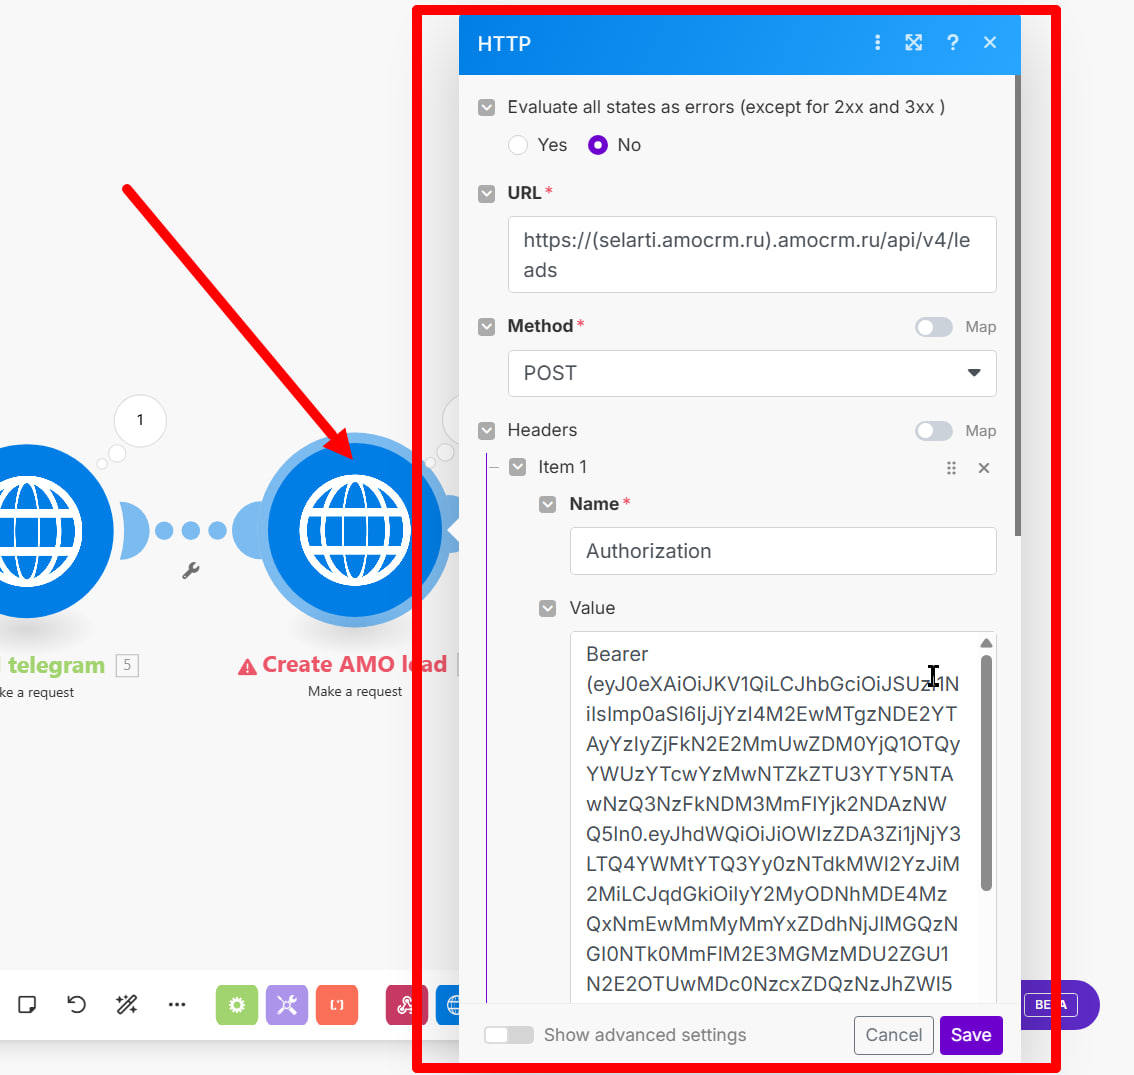
Task: Toggle Show advanced settings switch
Action: click(509, 1035)
